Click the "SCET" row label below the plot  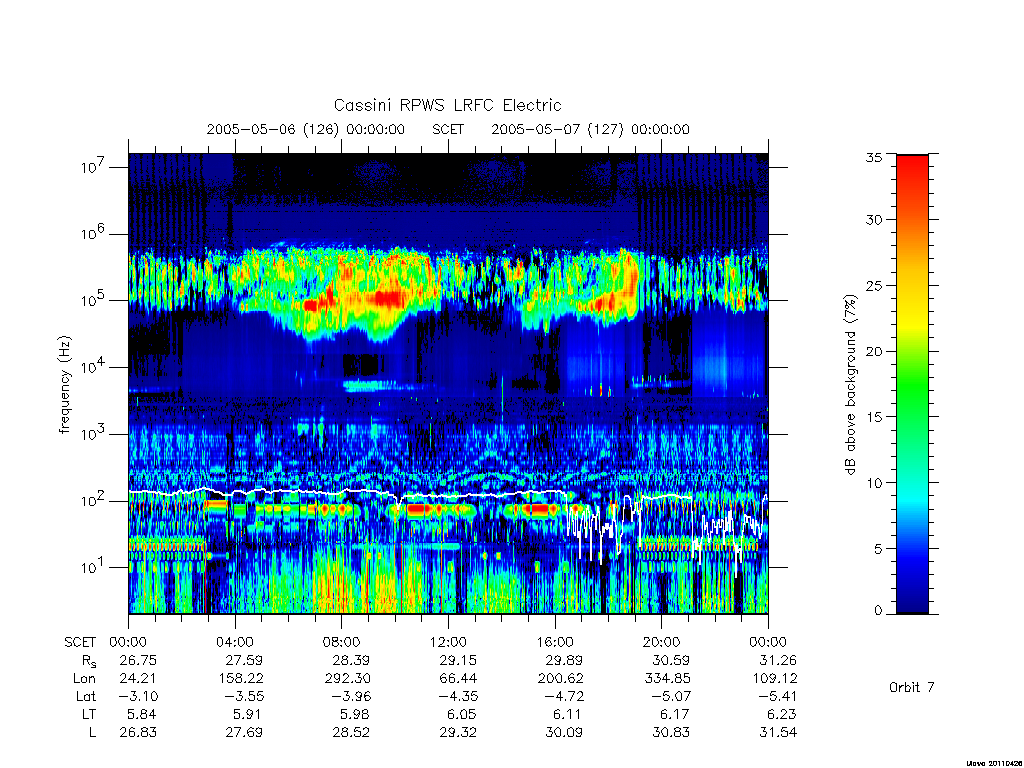pos(80,642)
